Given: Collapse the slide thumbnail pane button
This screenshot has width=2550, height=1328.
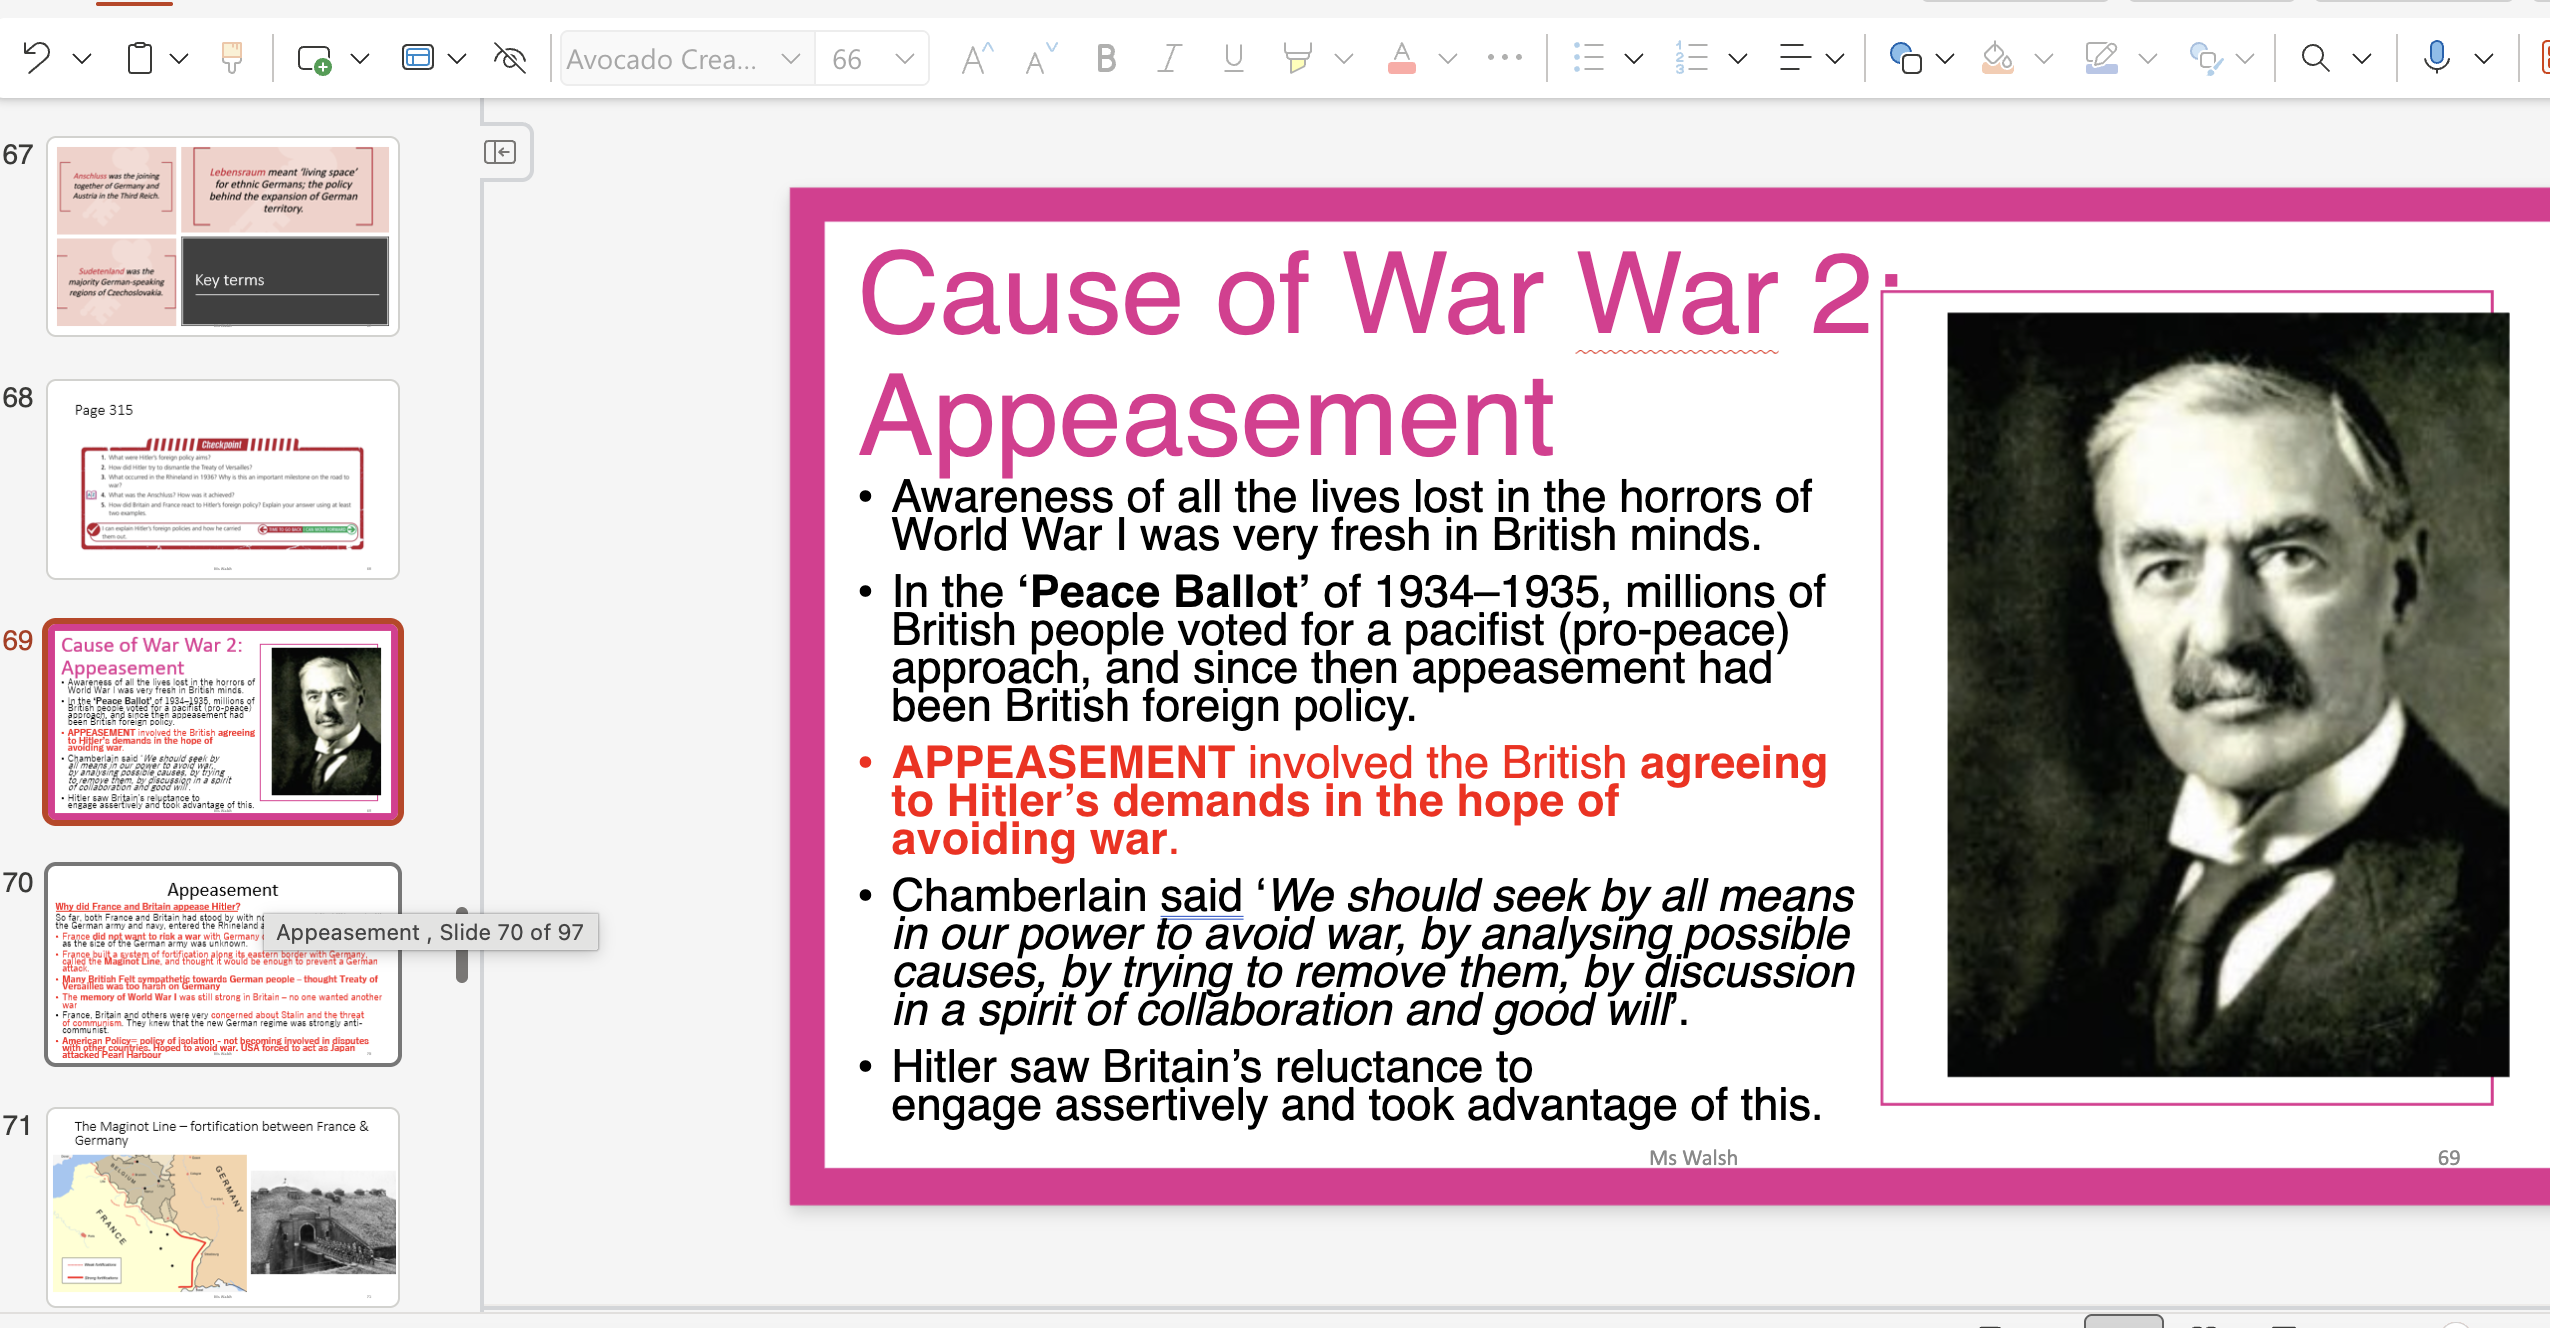Looking at the screenshot, I should (500, 152).
